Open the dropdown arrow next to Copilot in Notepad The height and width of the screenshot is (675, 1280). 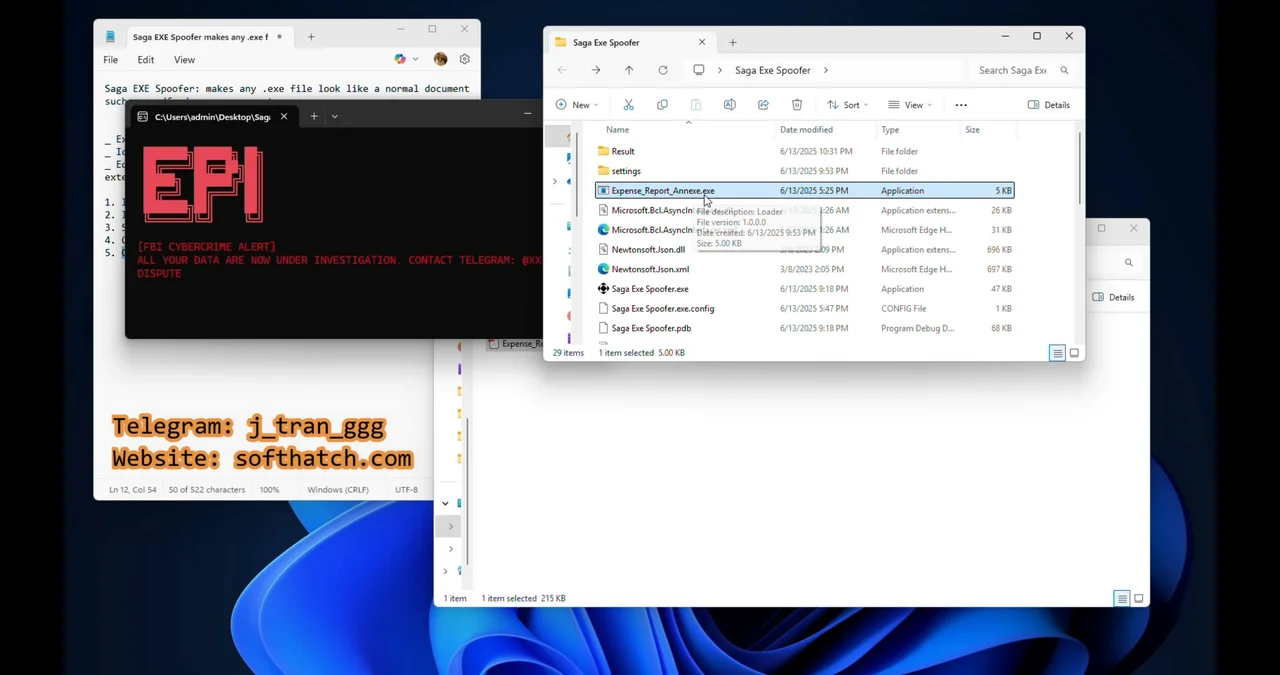[x=415, y=59]
